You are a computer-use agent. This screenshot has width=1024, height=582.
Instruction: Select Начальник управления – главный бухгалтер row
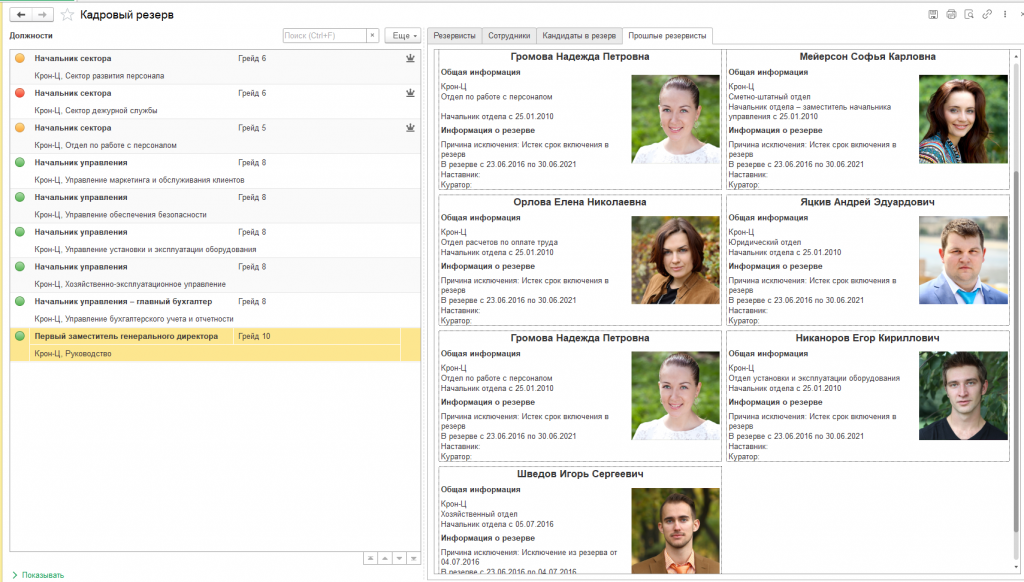pyautogui.click(x=216, y=310)
